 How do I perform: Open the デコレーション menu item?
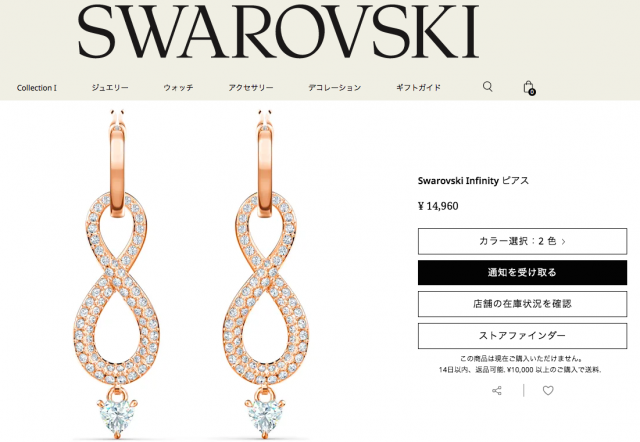pos(334,87)
